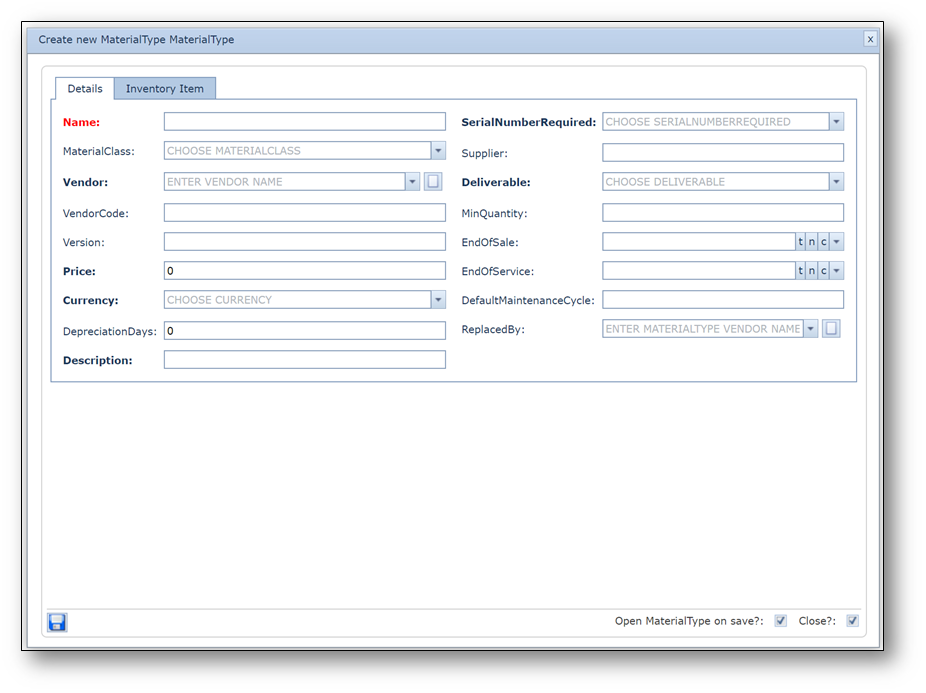Expand the SerialNumberRequired dropdown arrow
This screenshot has height=693, width=926.
click(836, 122)
